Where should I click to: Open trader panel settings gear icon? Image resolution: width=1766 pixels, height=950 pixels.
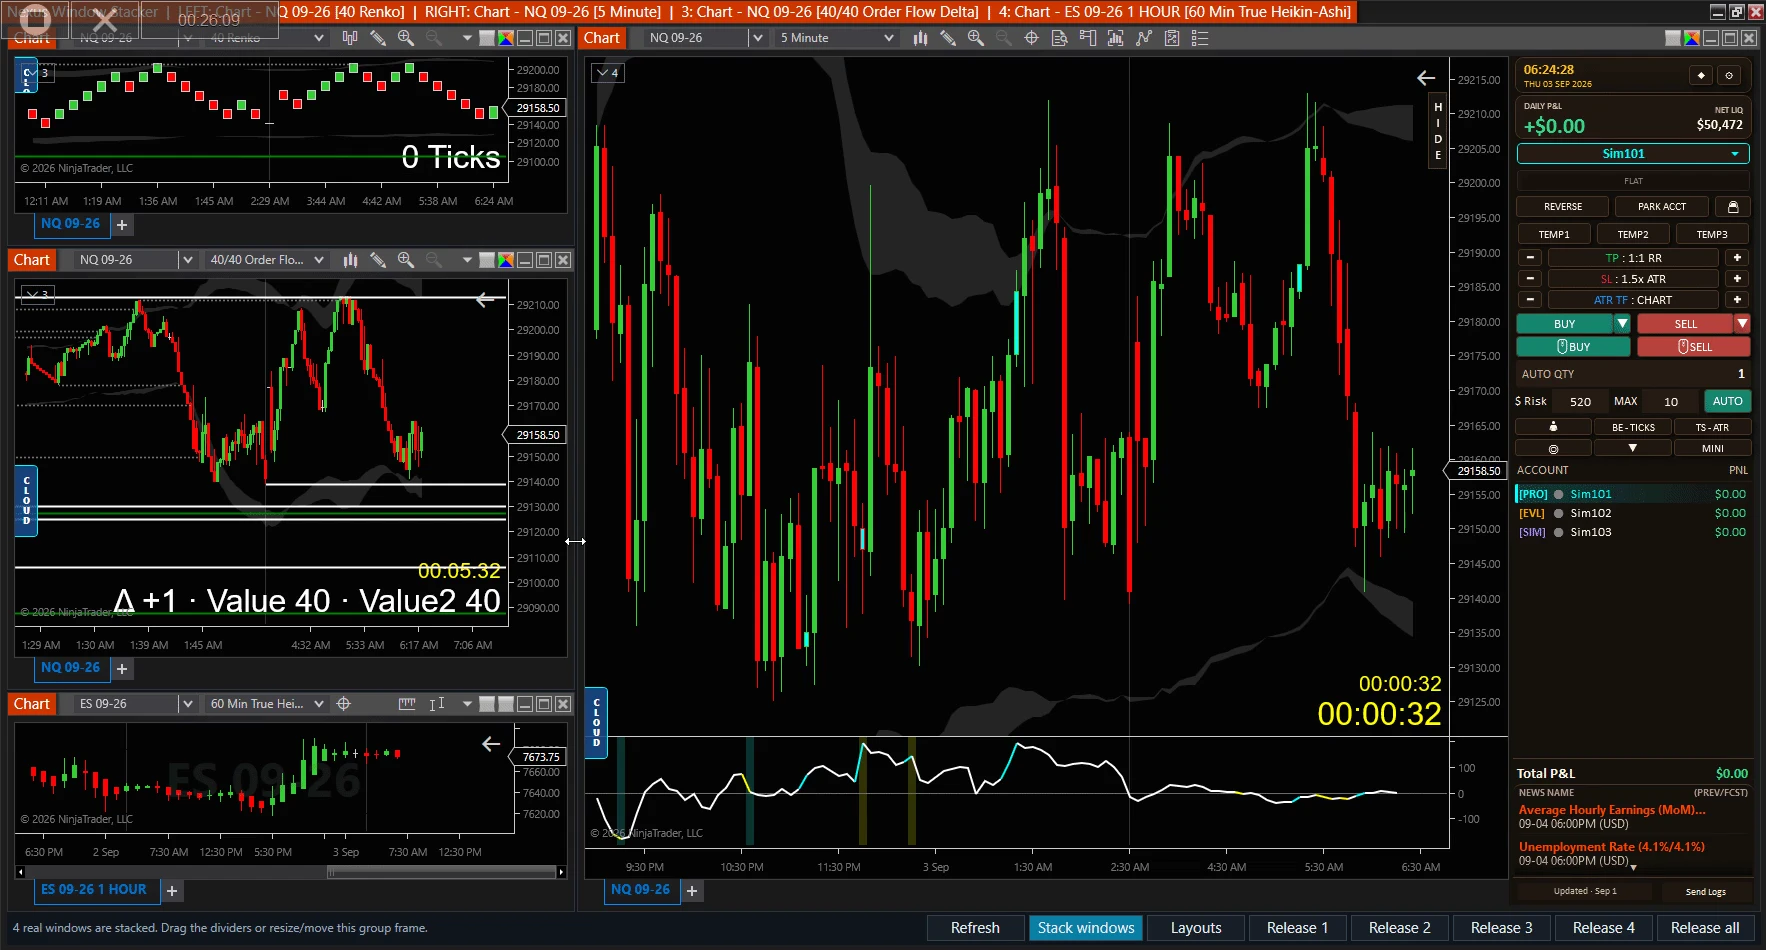1729,76
